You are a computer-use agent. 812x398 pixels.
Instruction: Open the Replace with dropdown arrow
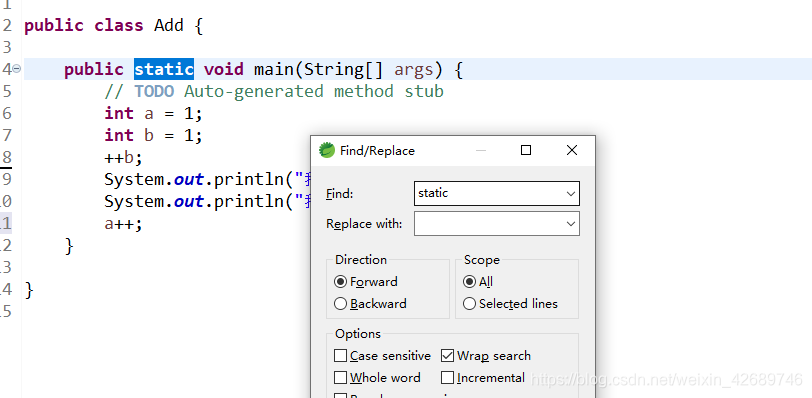pyautogui.click(x=571, y=224)
